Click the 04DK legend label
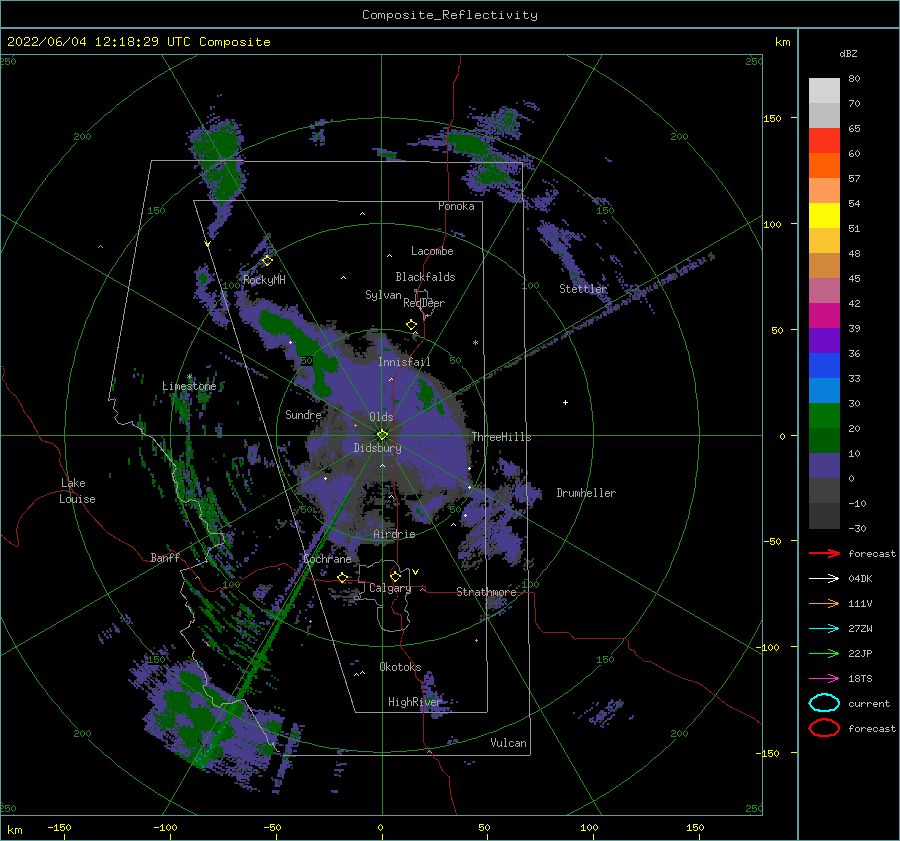Screen dimensions: 900x841 860,579
